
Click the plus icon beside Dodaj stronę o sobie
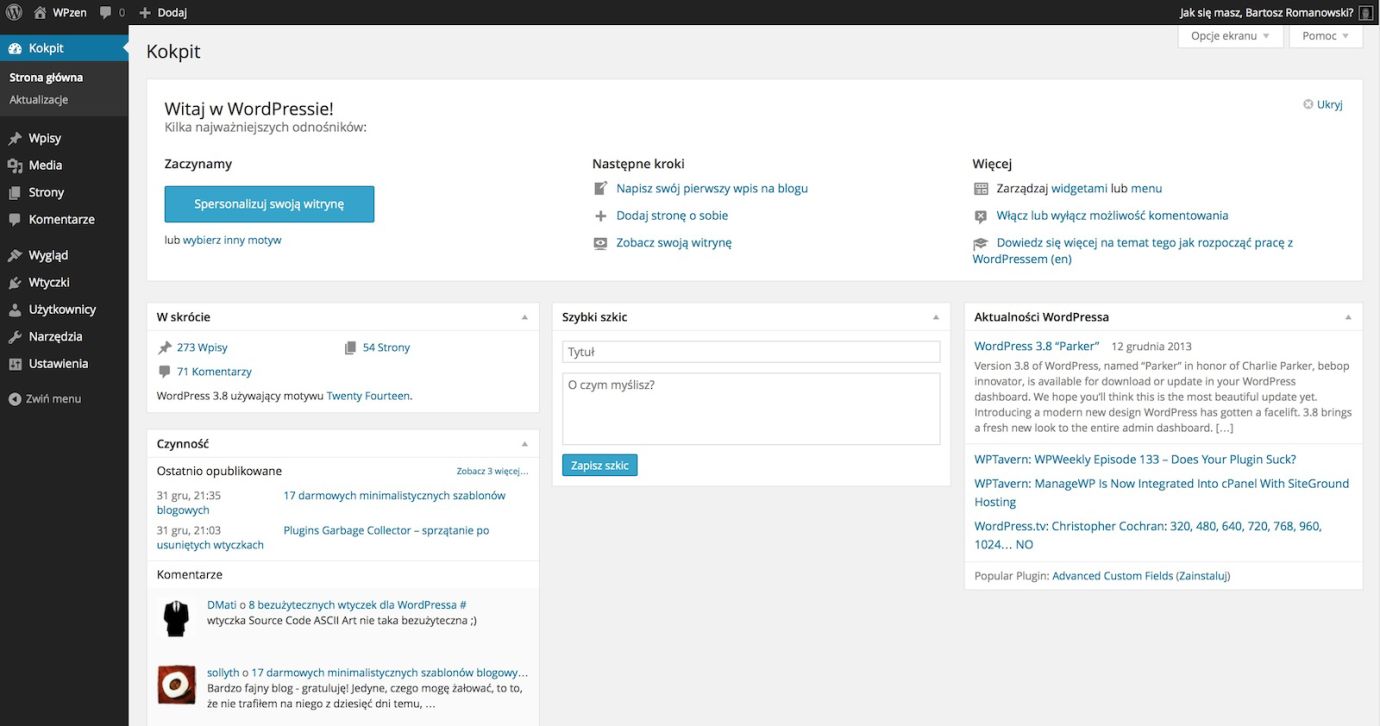coord(600,215)
